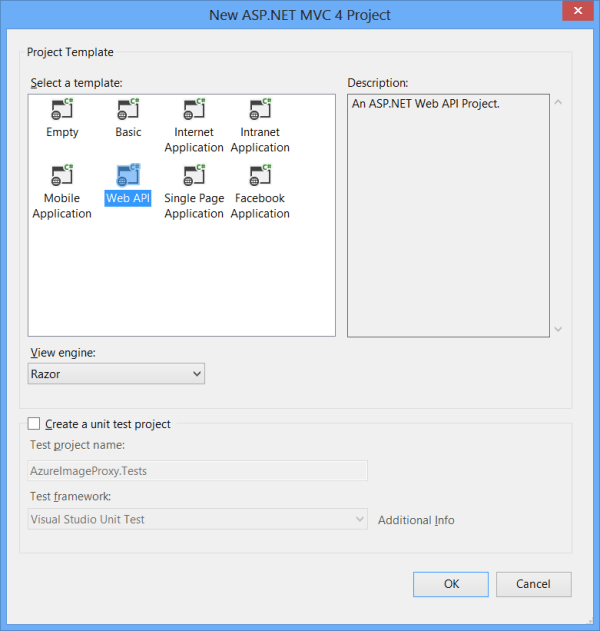The width and height of the screenshot is (600, 631).
Task: Confirm with the OK button
Action: coord(451,584)
